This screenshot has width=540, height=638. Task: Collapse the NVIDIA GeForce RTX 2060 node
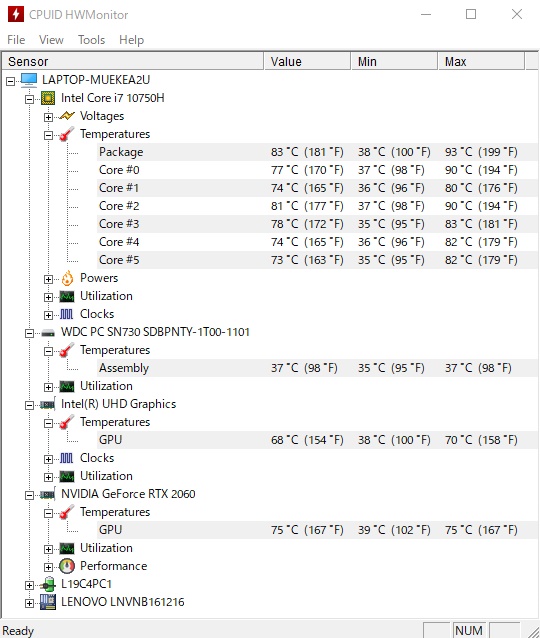tap(29, 495)
